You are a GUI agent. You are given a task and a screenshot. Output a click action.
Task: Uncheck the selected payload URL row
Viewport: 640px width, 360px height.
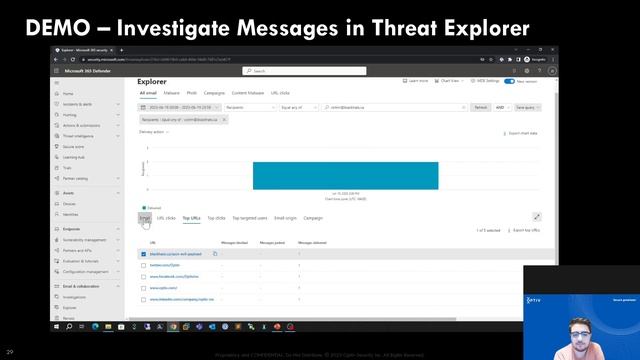coord(143,254)
